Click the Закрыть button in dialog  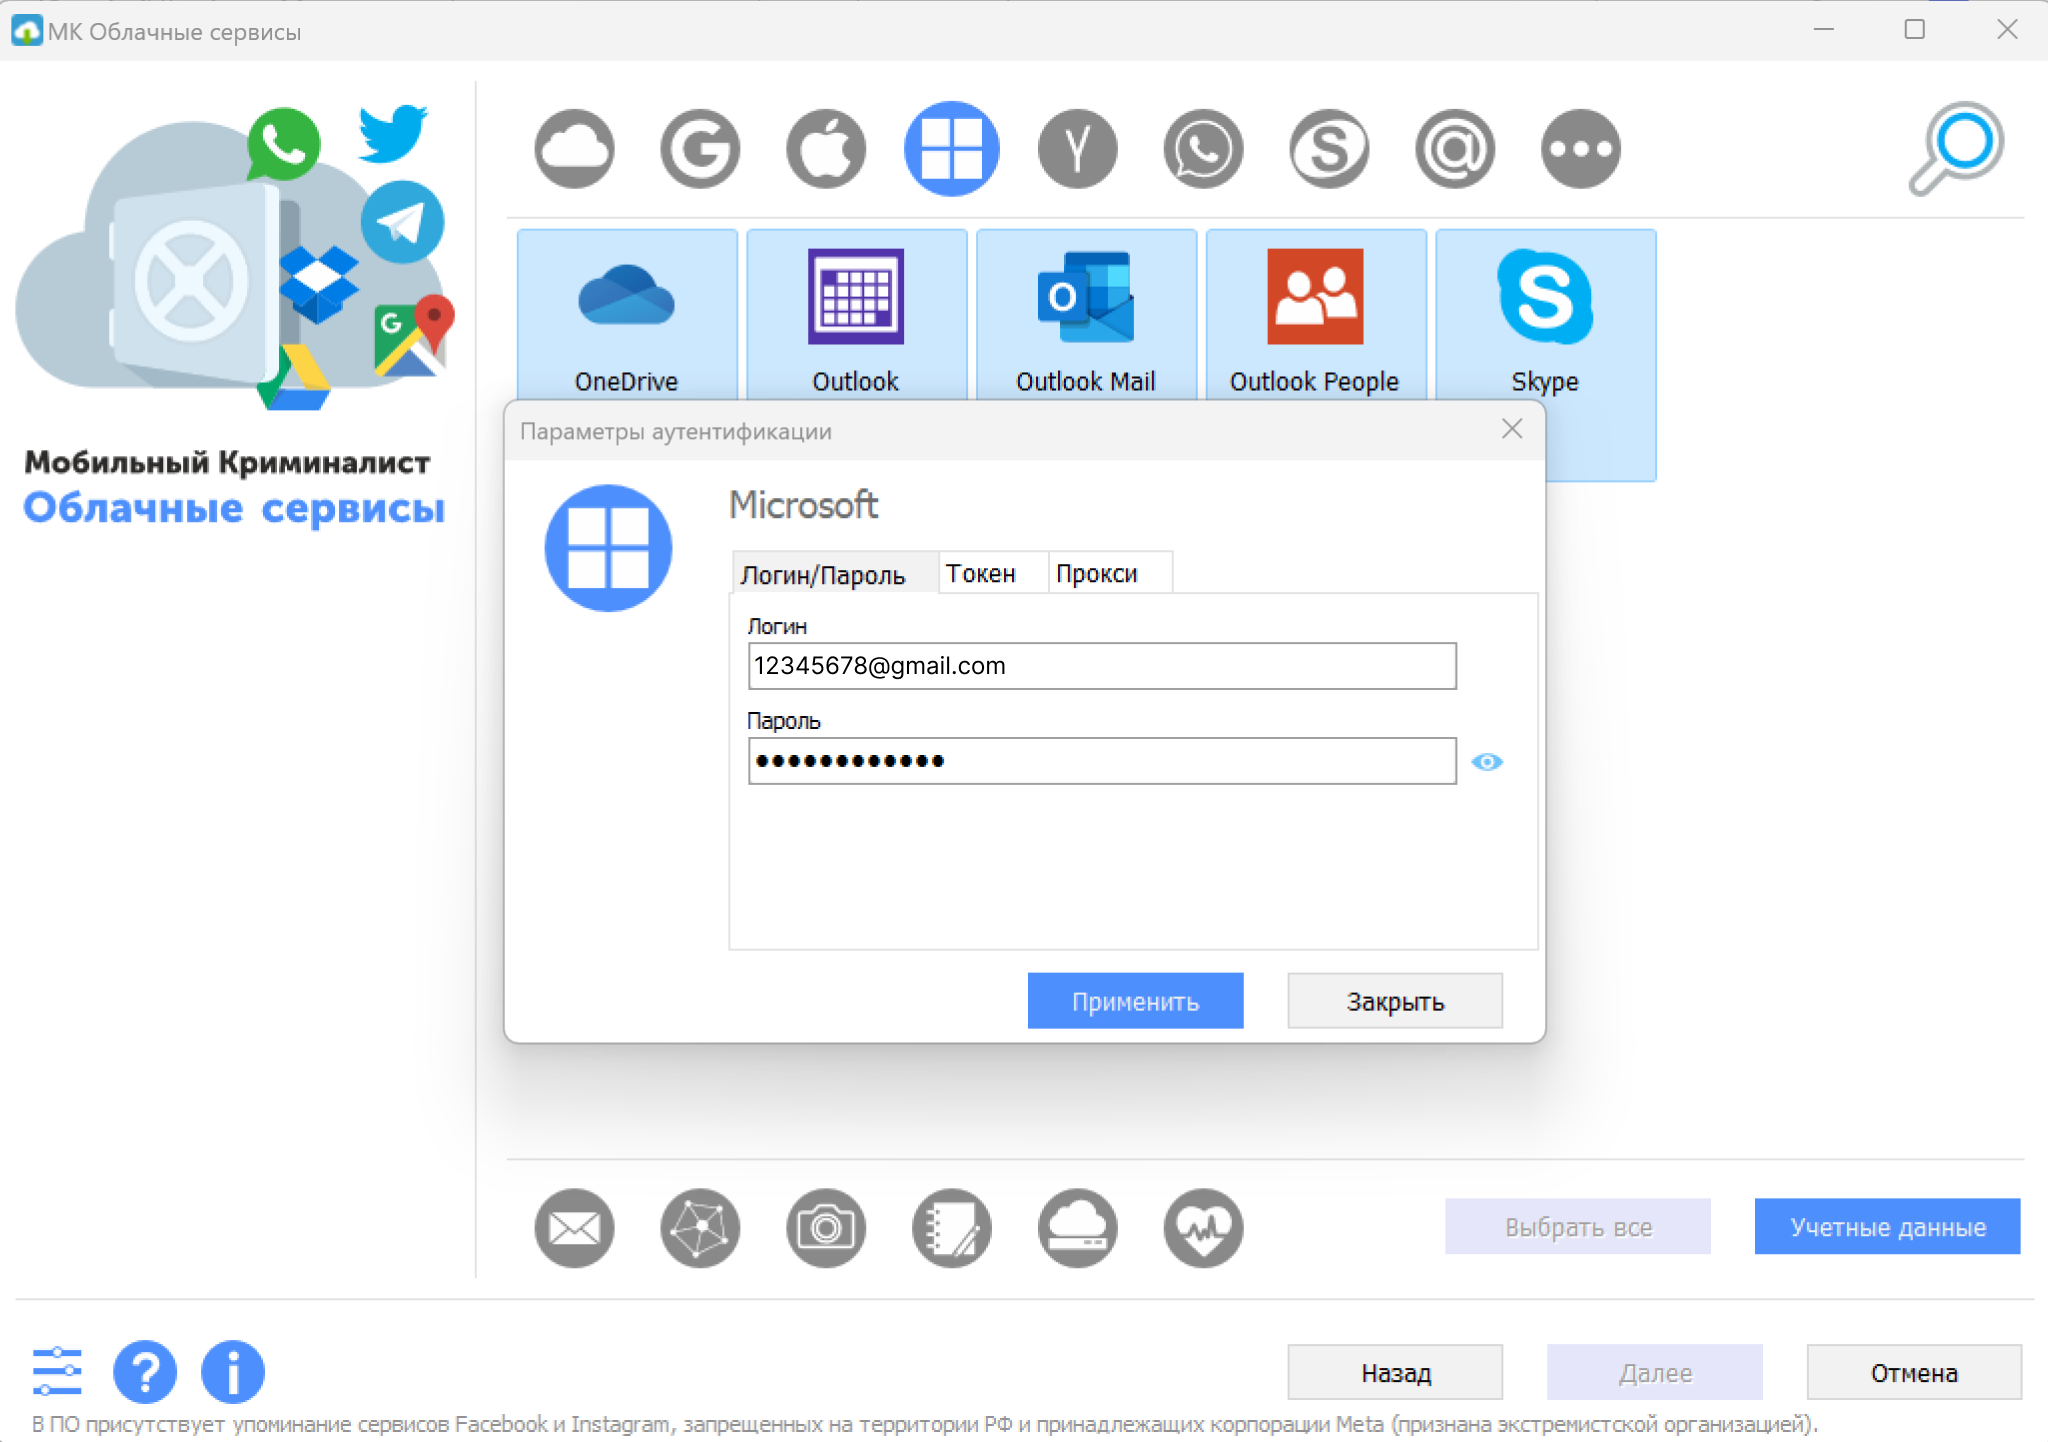point(1395,1001)
